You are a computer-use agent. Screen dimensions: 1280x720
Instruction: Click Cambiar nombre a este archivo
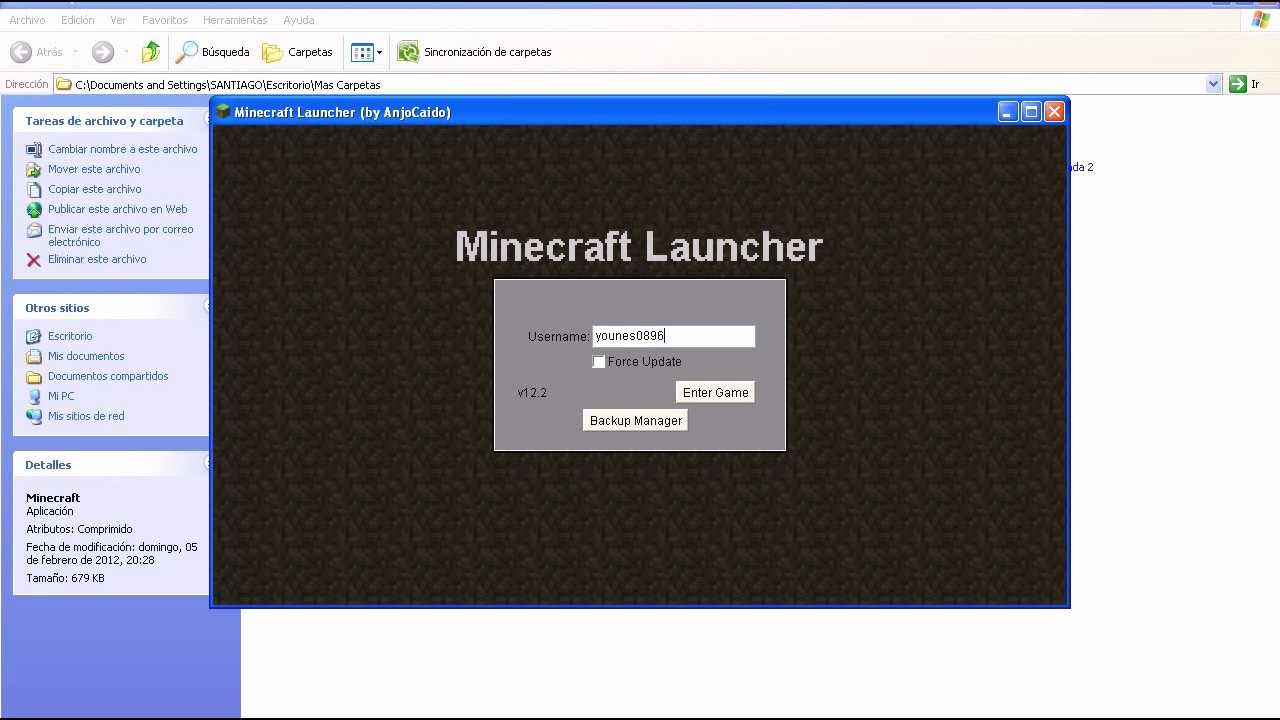pyautogui.click(x=123, y=149)
